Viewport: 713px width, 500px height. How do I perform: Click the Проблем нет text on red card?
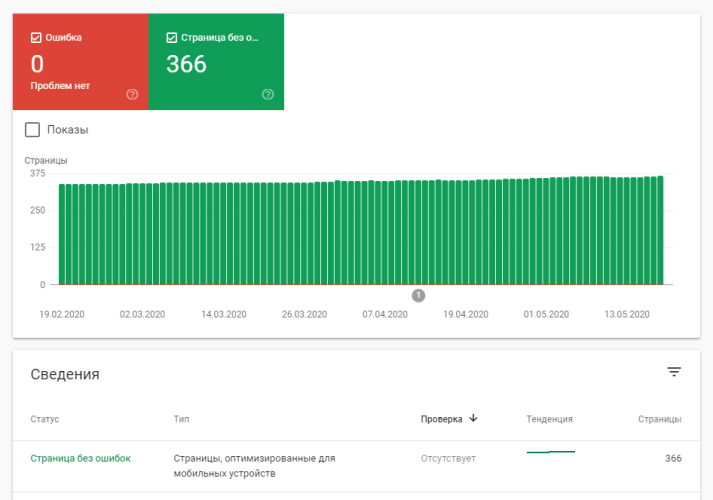pyautogui.click(x=60, y=85)
